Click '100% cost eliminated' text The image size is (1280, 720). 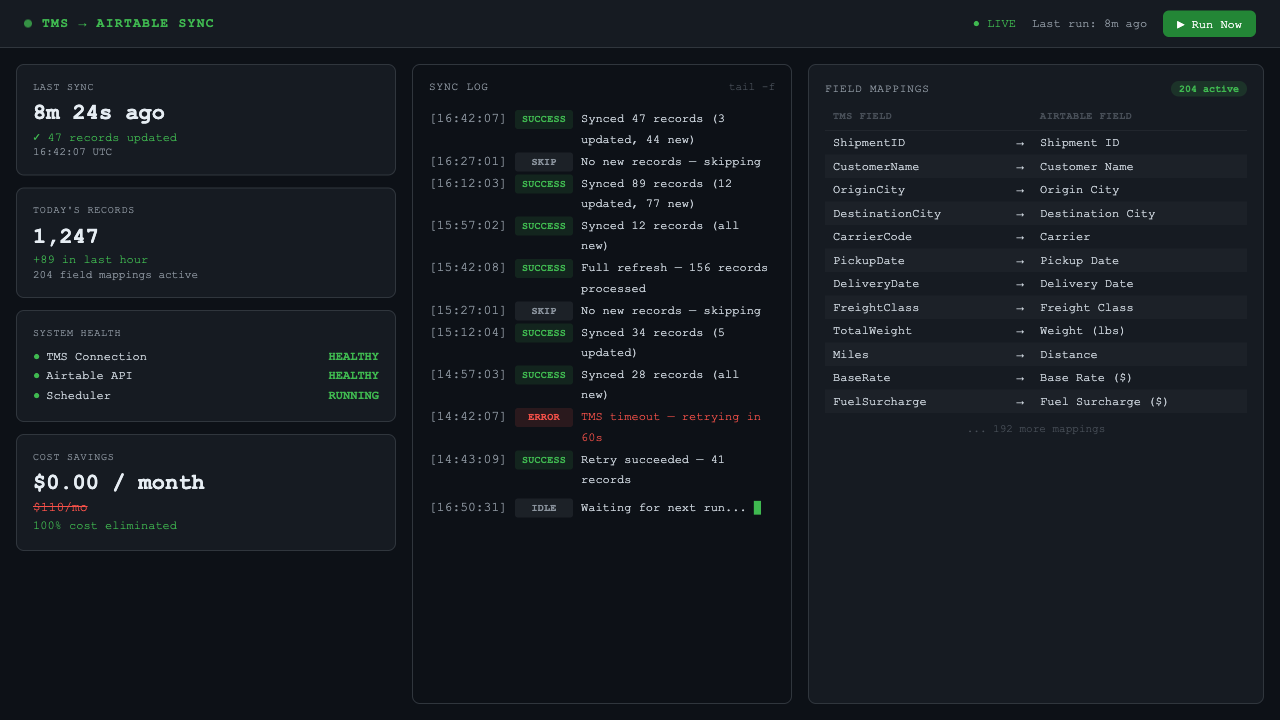click(105, 526)
